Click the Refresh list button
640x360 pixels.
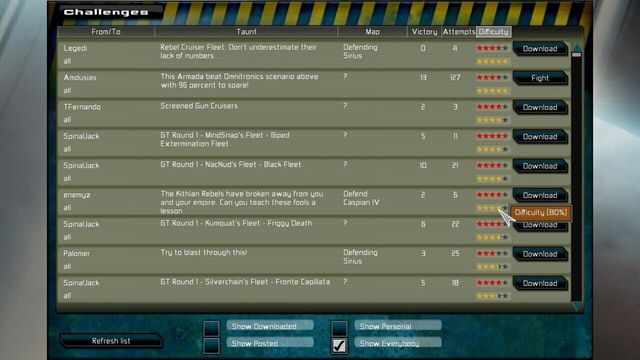(111, 341)
